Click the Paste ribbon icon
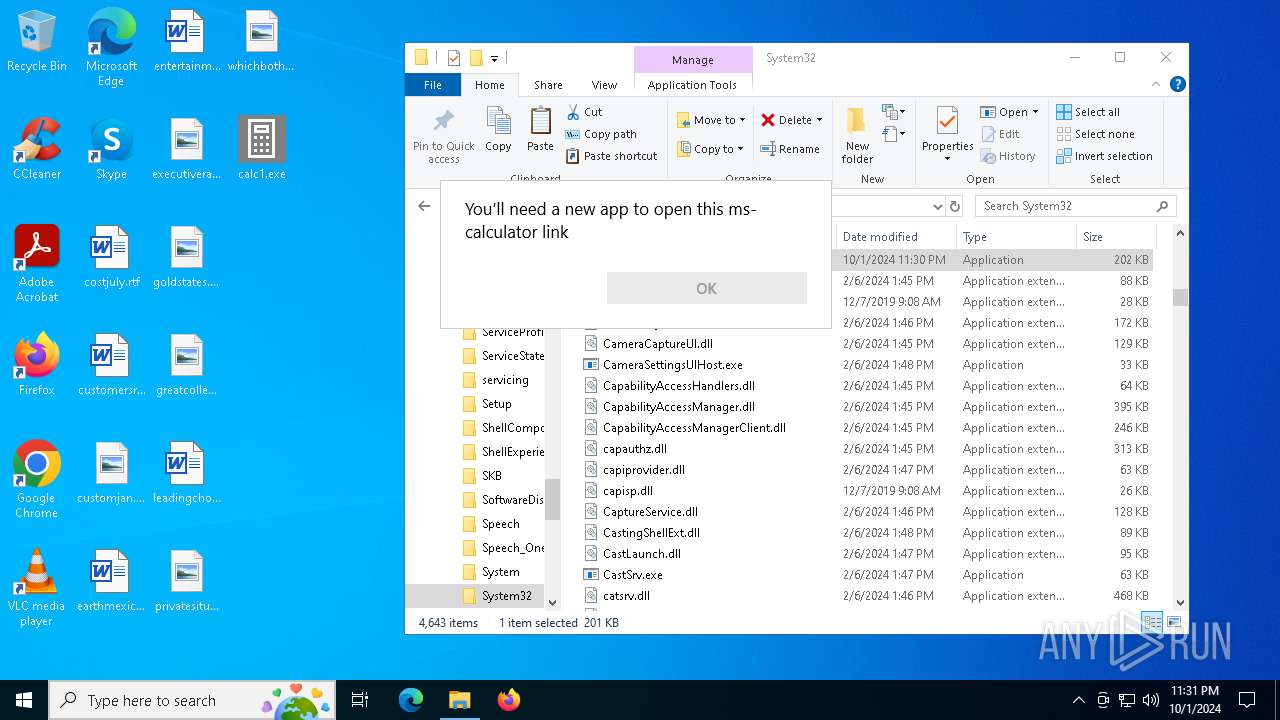This screenshot has width=1280, height=720. point(540,130)
